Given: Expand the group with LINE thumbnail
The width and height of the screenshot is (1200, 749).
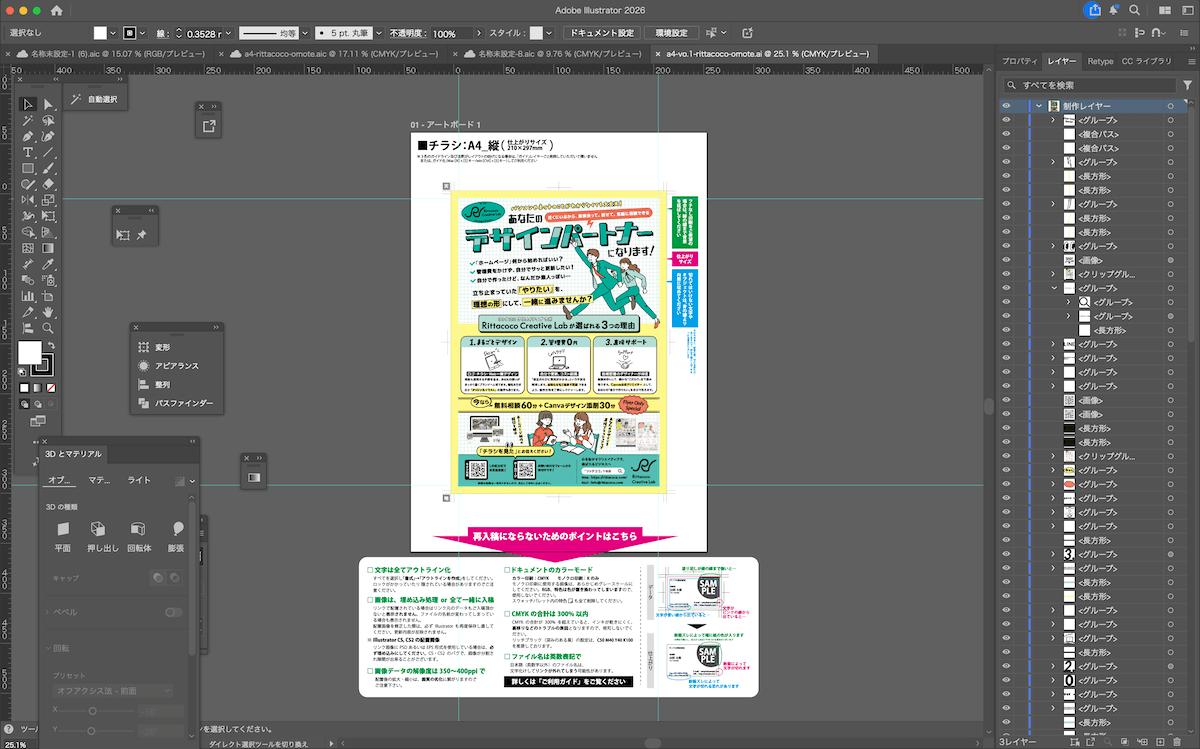Looking at the screenshot, I should pyautogui.click(x=1053, y=343).
